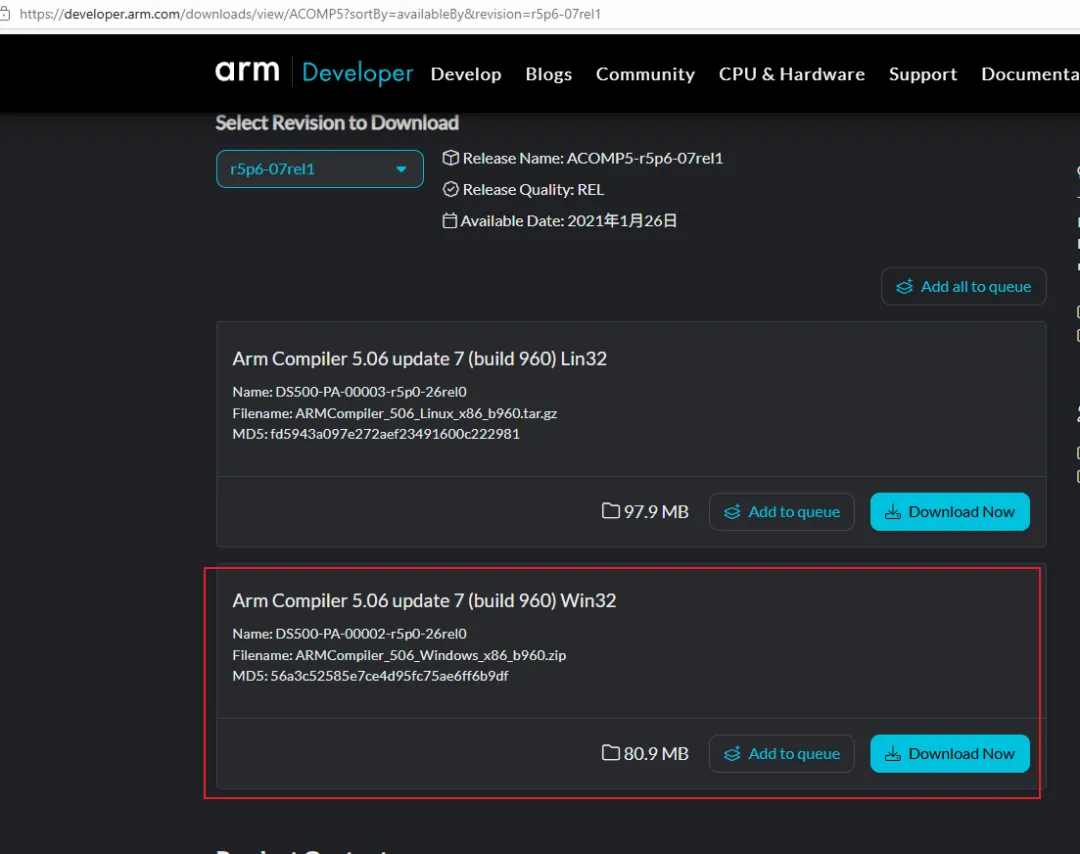Download the Lin32 compiler now
1080x854 pixels.
click(x=950, y=512)
